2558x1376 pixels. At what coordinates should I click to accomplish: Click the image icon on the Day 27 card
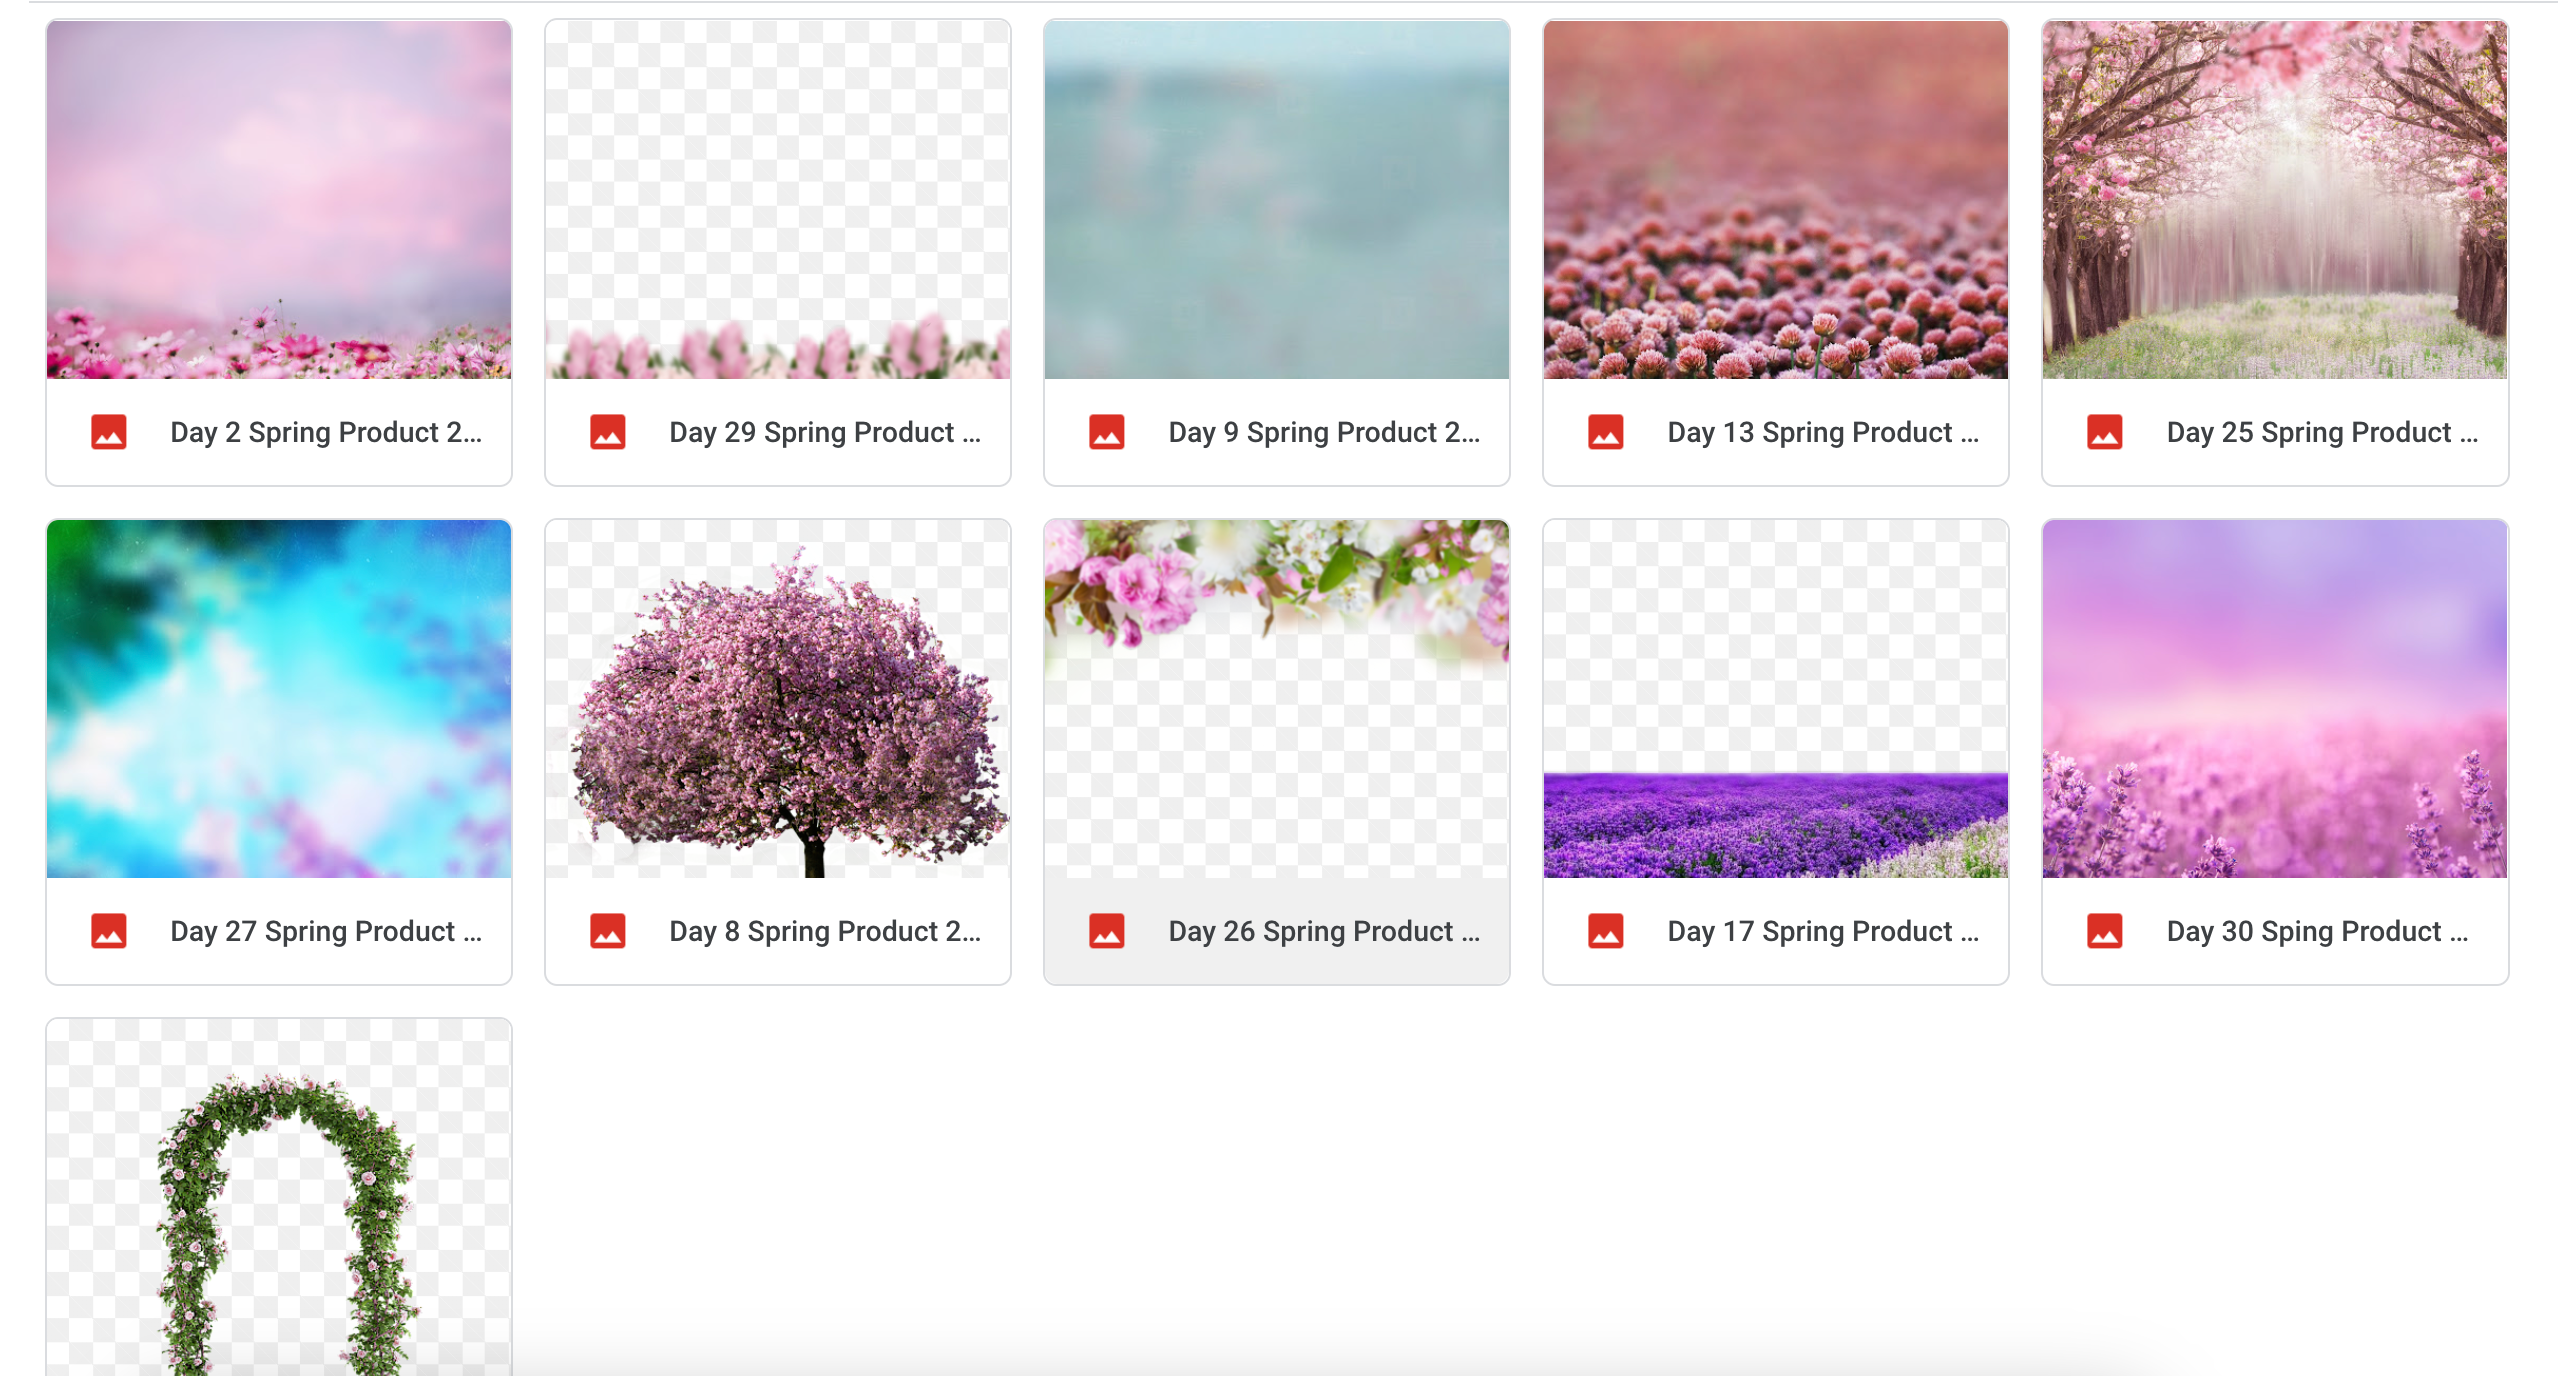(x=111, y=930)
